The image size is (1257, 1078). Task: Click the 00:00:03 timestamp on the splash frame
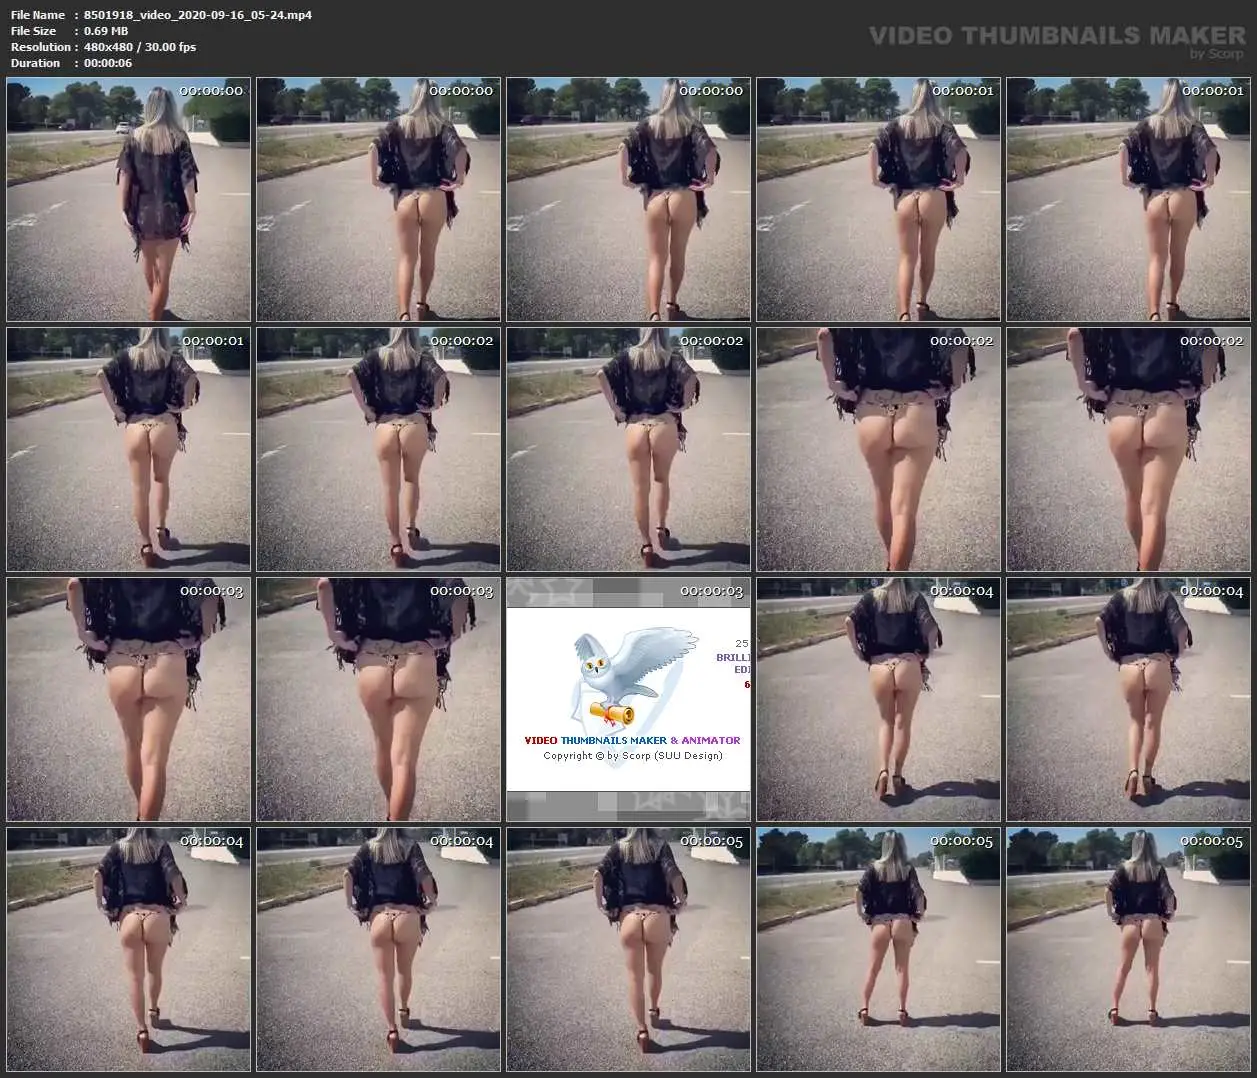(x=711, y=591)
